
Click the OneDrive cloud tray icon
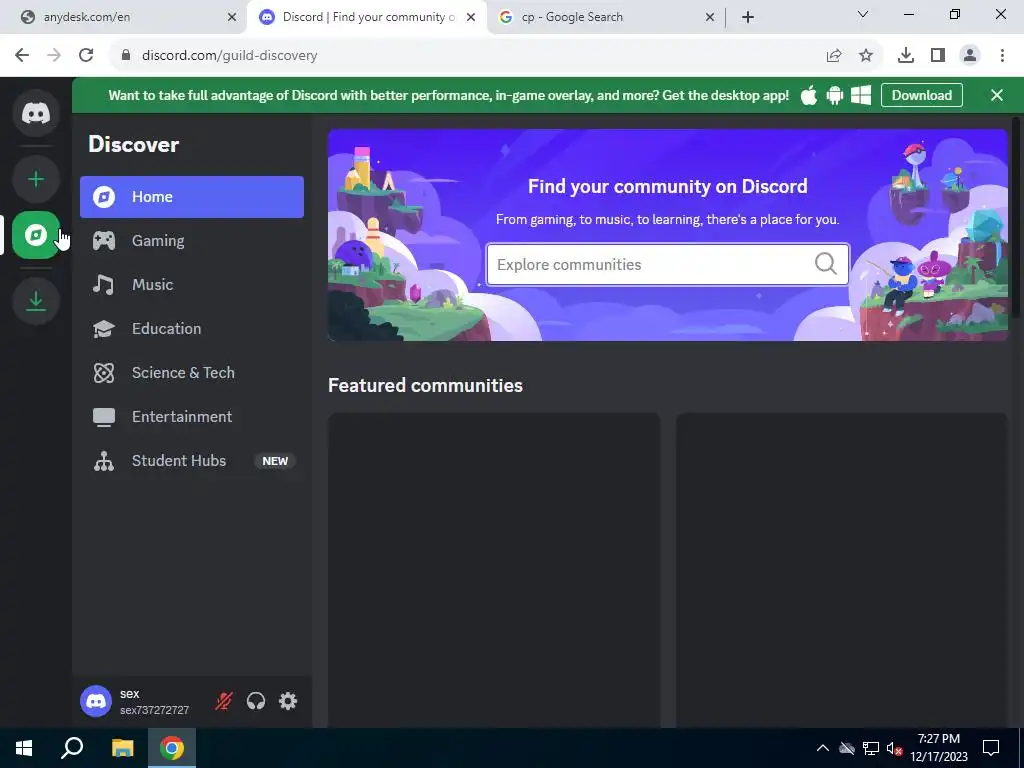point(847,748)
